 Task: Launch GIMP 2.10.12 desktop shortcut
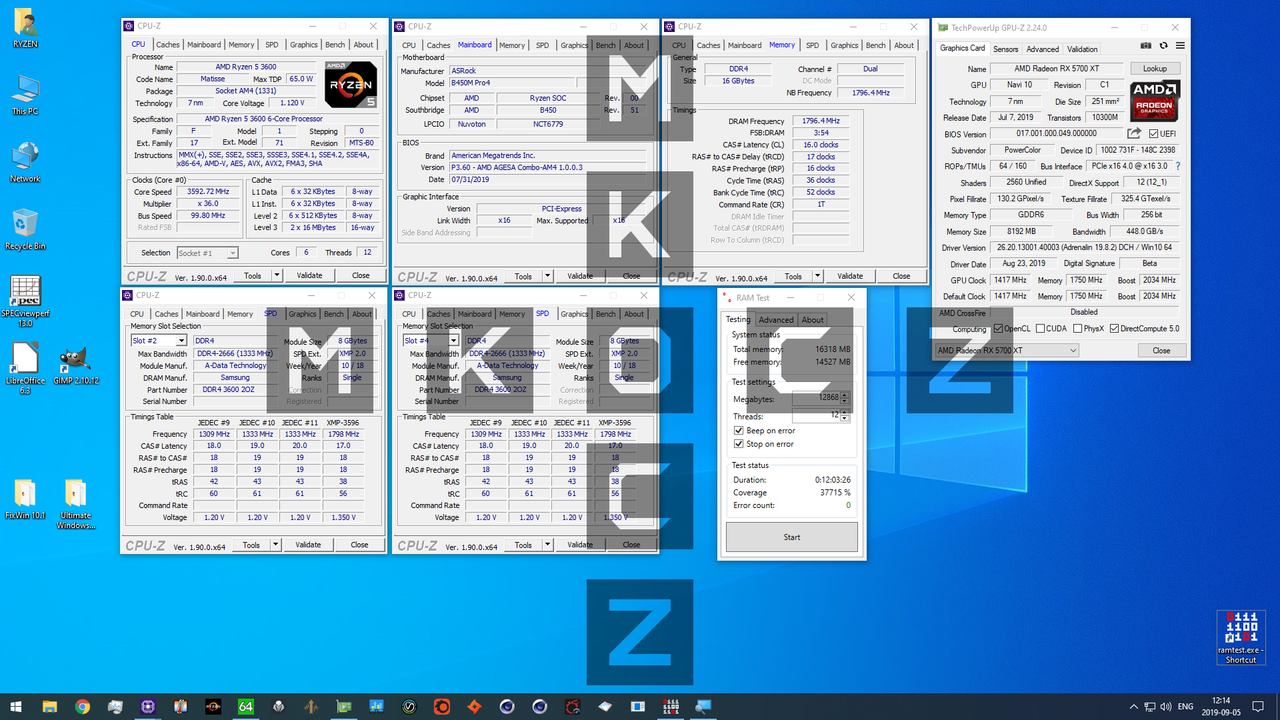pos(75,366)
